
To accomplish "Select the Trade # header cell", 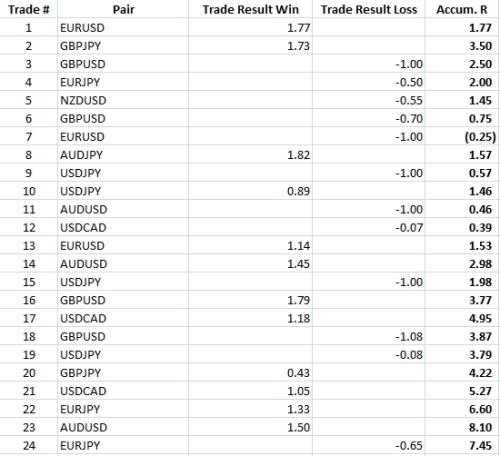I will point(29,9).
